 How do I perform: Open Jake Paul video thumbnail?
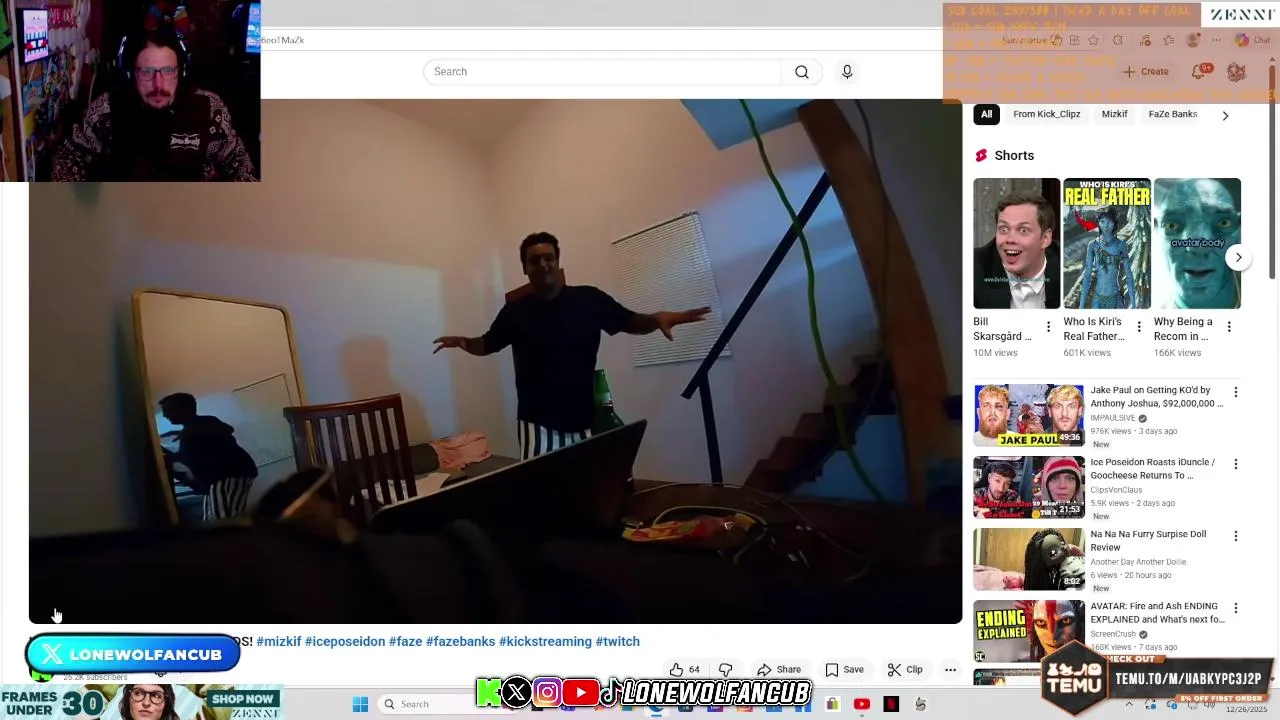[1029, 415]
